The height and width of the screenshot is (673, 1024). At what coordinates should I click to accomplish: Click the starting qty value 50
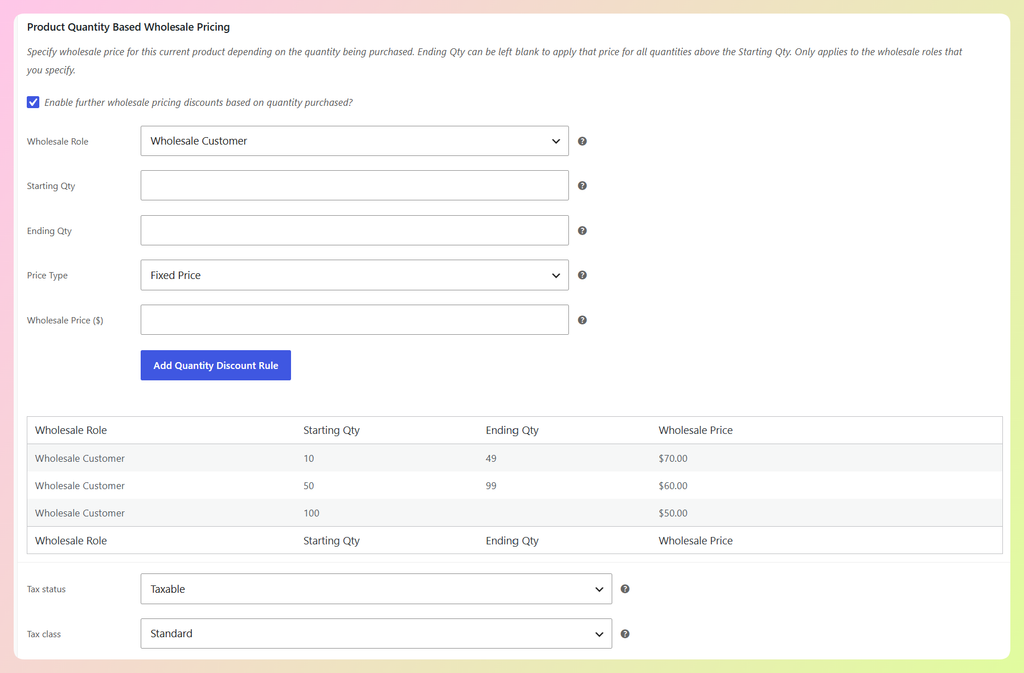pos(309,486)
